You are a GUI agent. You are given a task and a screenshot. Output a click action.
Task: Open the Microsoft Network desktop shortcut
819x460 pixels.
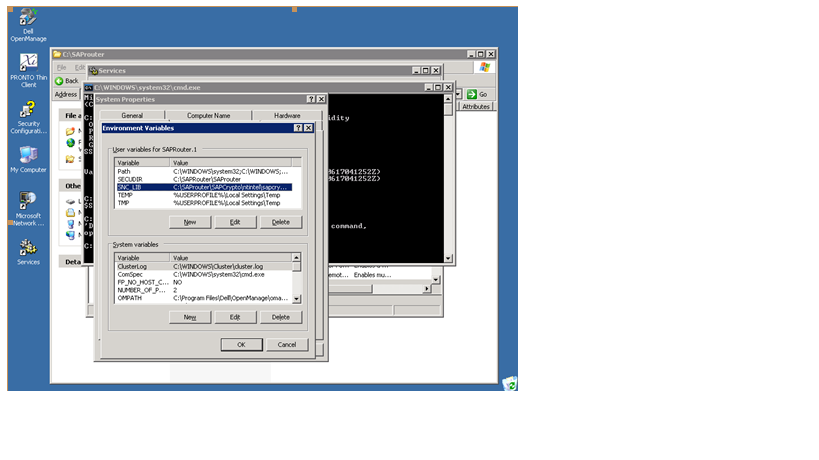tap(28, 209)
